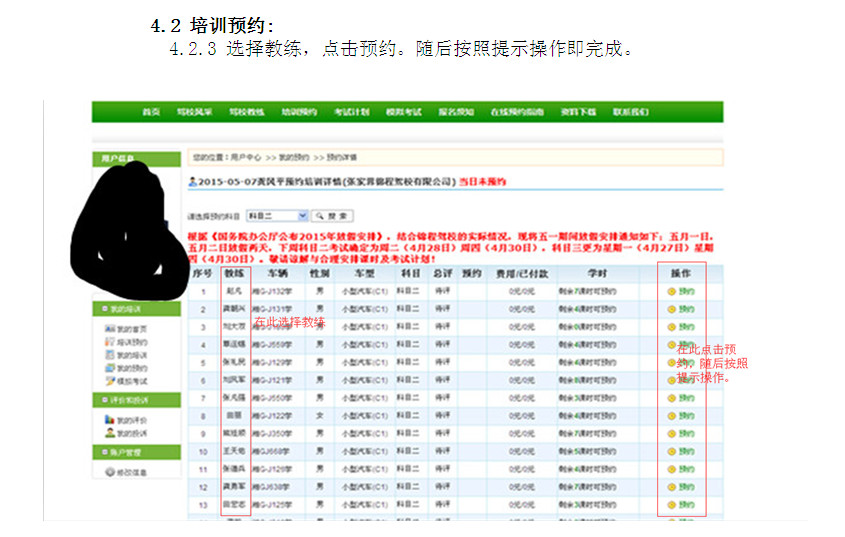Select 资料下载 in the top menu
Viewport: 845px width, 537px height.
[x=578, y=112]
